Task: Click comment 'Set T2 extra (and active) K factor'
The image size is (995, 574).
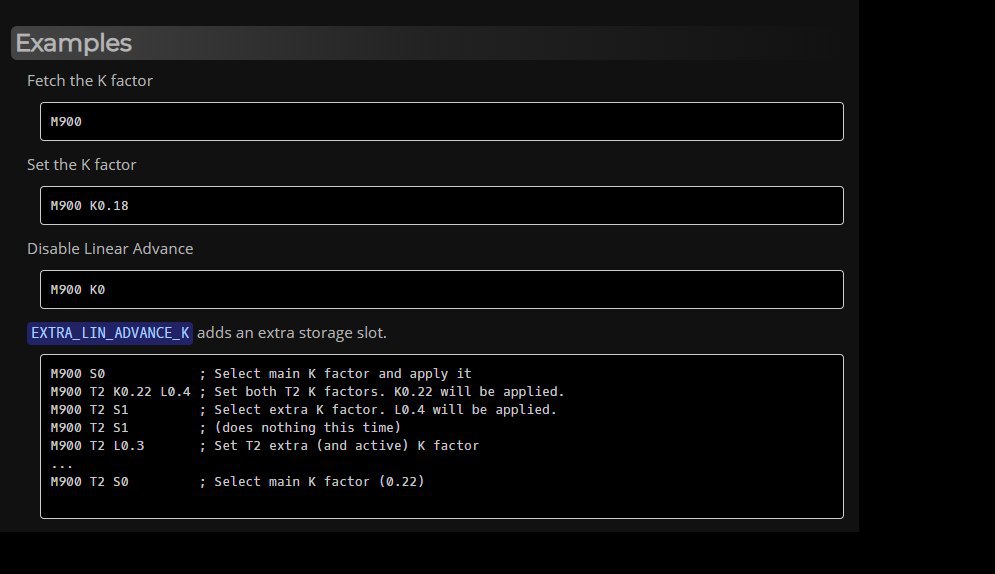Action: [346, 445]
